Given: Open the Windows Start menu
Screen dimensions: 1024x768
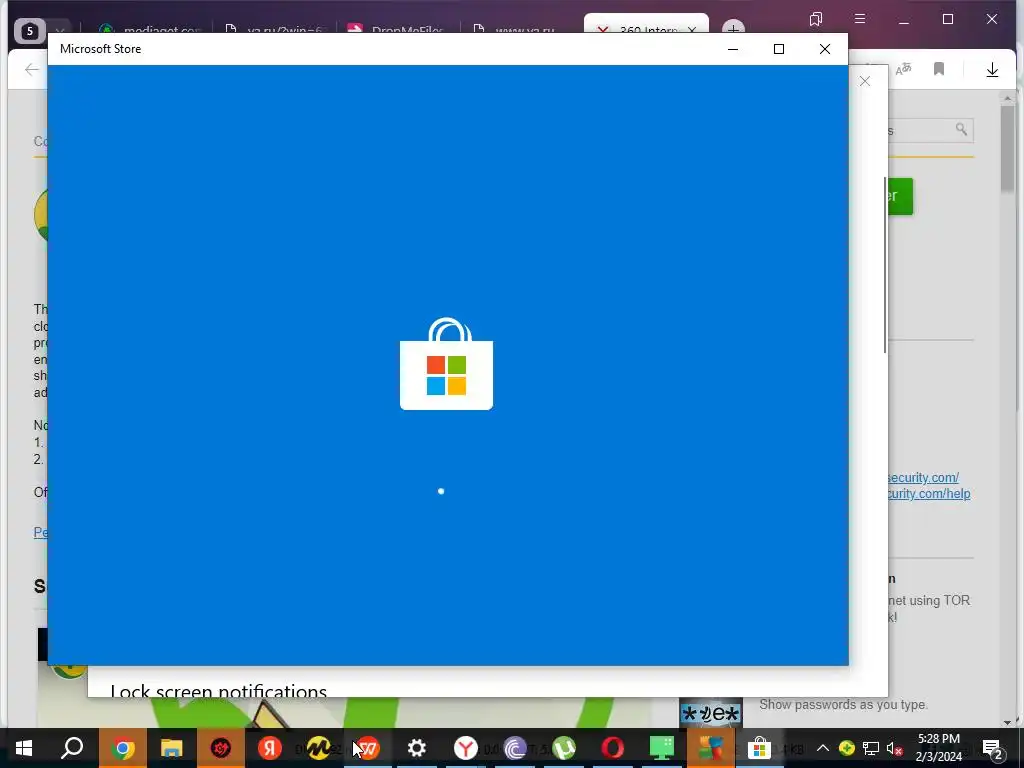Looking at the screenshot, I should click(24, 748).
